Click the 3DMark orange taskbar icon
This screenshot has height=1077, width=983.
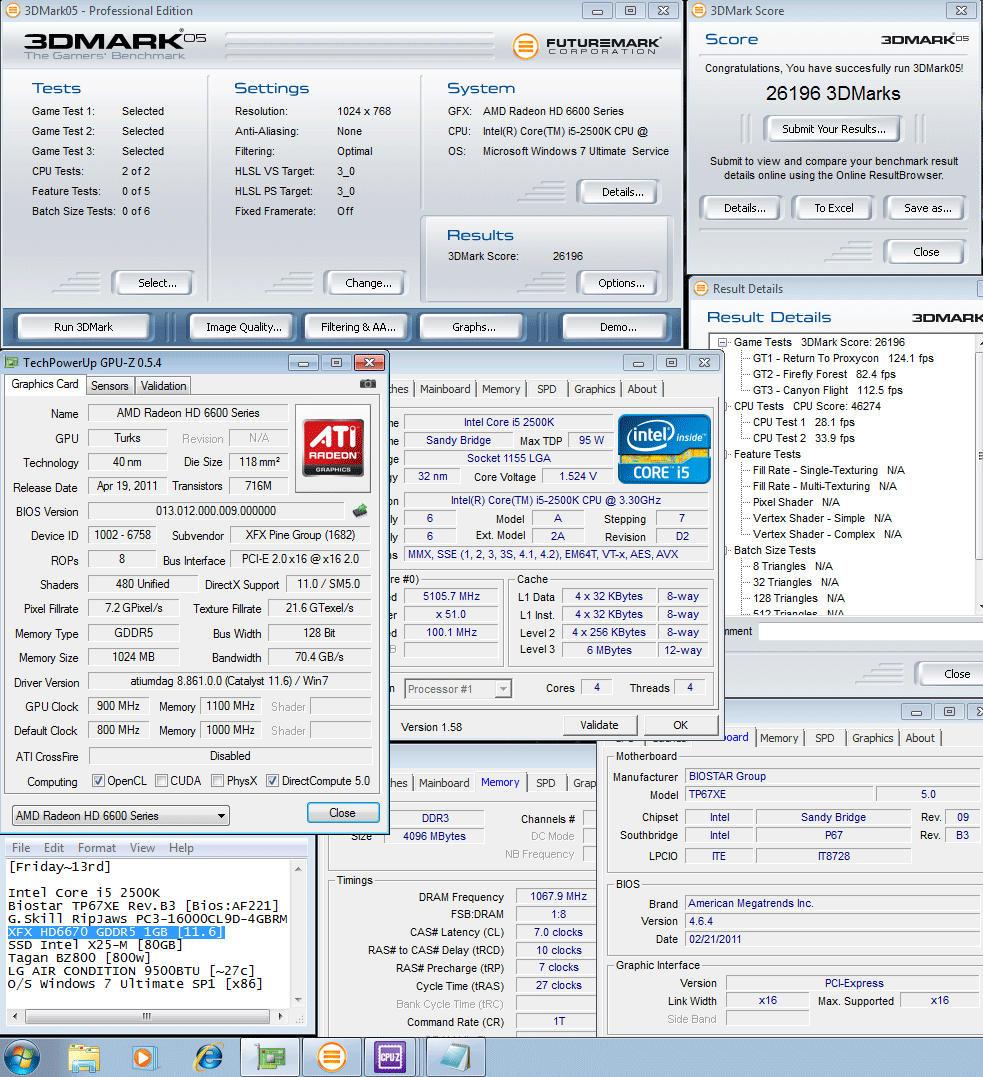pyautogui.click(x=332, y=1058)
